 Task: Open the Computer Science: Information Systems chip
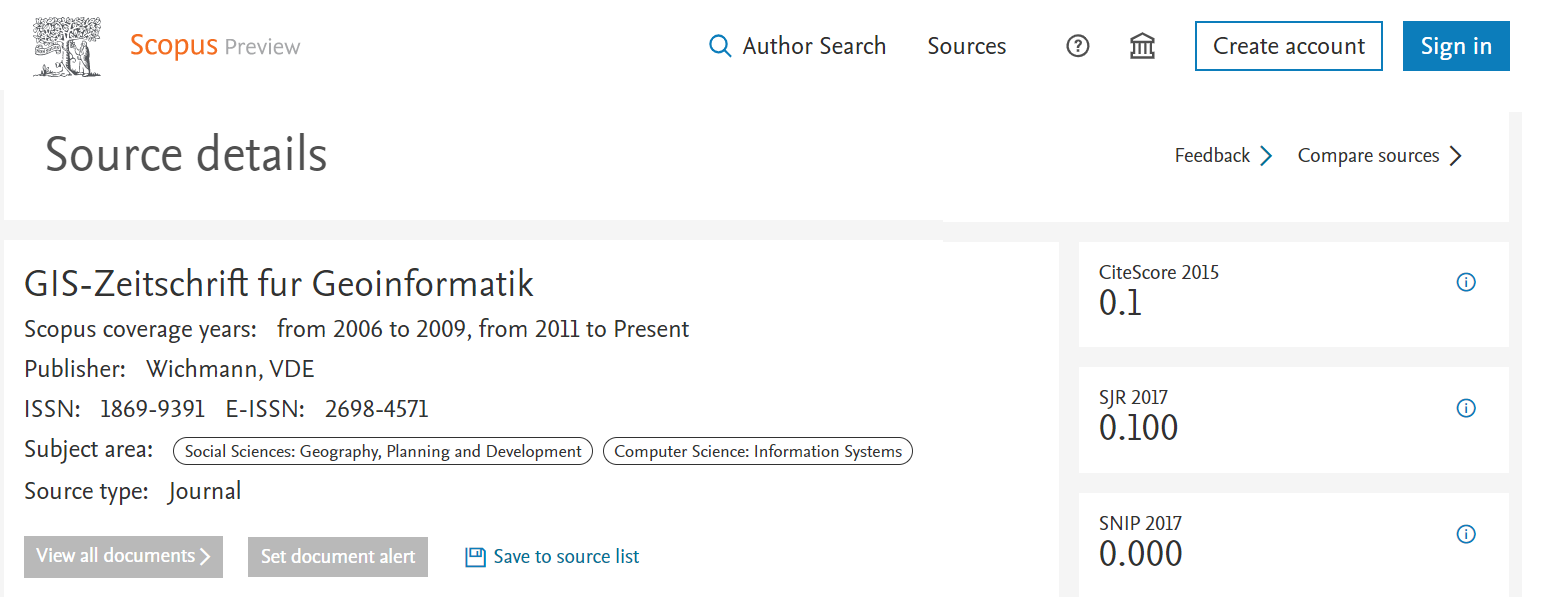[757, 451]
